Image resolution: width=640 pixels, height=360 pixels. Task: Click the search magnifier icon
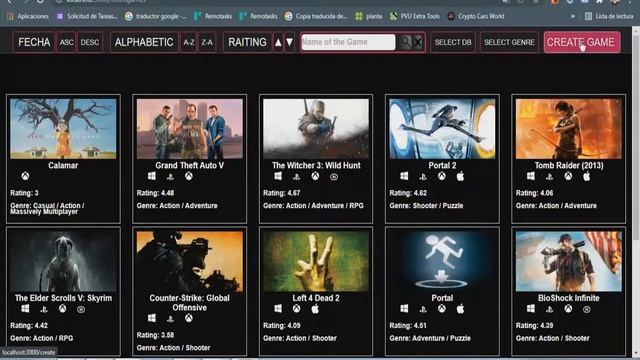tap(405, 42)
